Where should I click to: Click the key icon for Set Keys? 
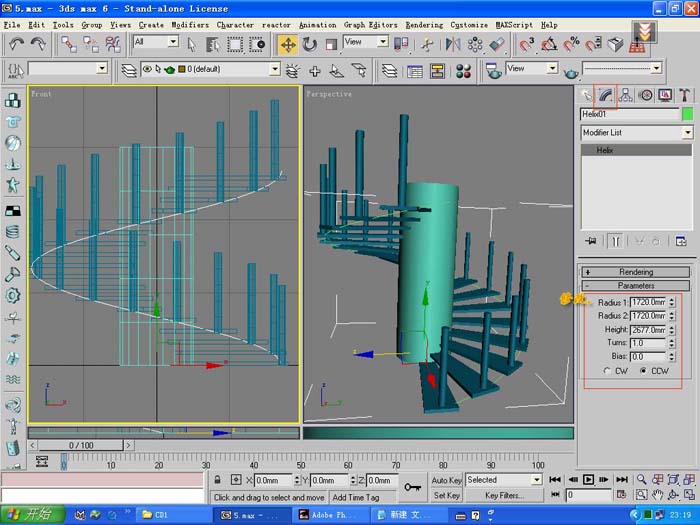[x=413, y=487]
